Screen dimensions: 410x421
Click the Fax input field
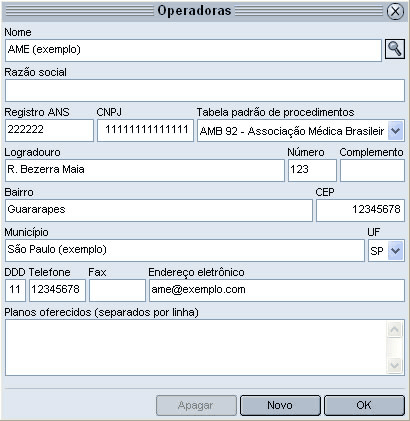coord(117,290)
